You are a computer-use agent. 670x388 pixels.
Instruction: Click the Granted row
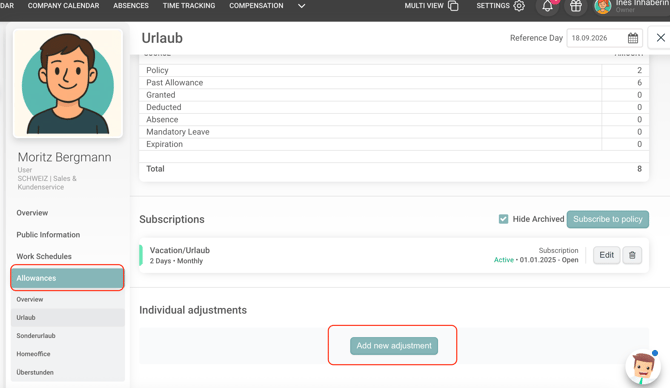click(x=394, y=95)
